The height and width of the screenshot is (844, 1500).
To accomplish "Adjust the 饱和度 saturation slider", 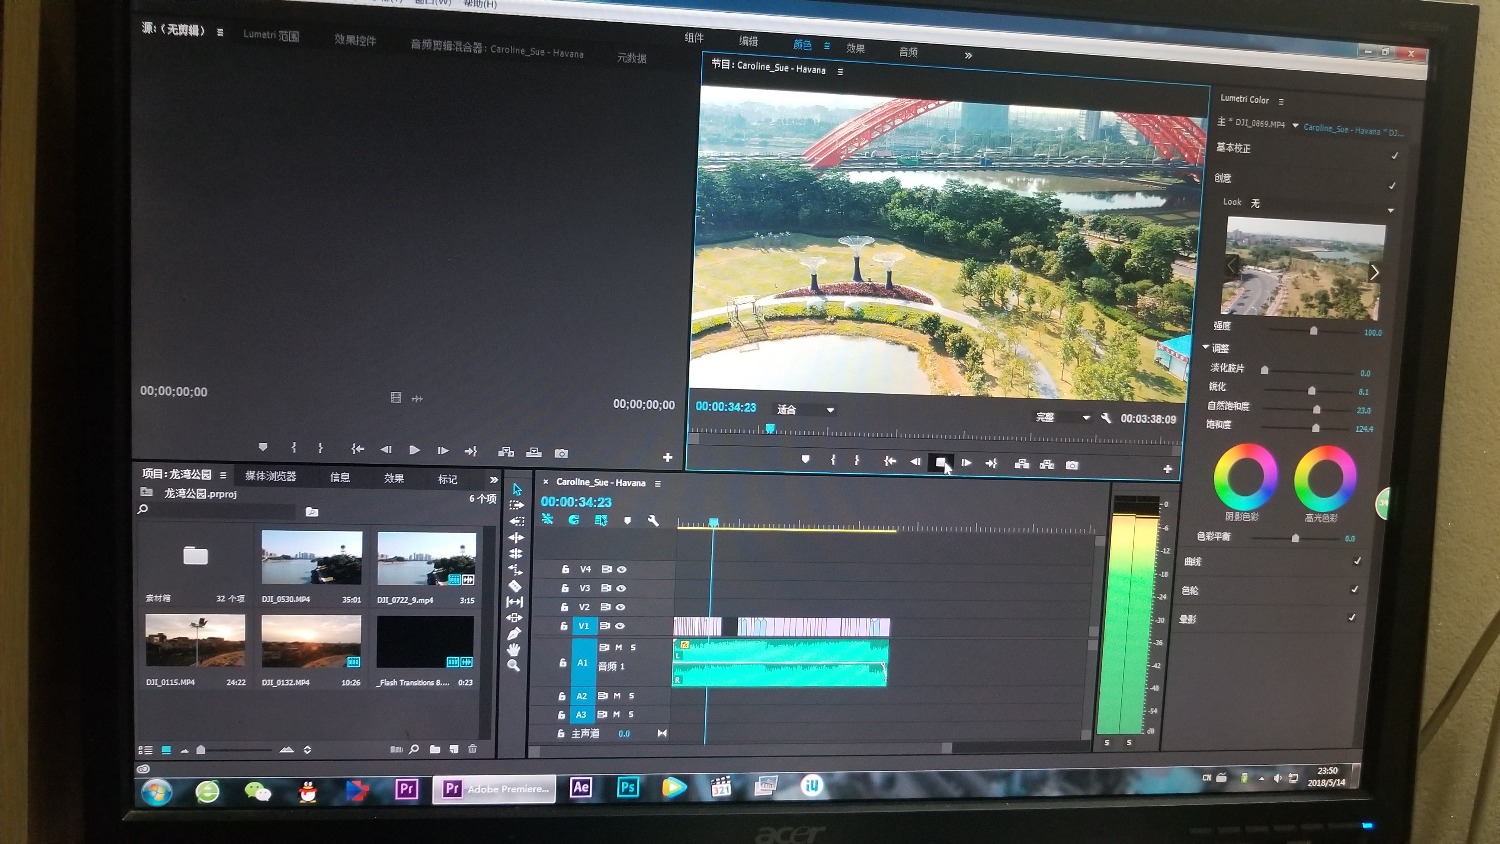I will (x=1314, y=427).
